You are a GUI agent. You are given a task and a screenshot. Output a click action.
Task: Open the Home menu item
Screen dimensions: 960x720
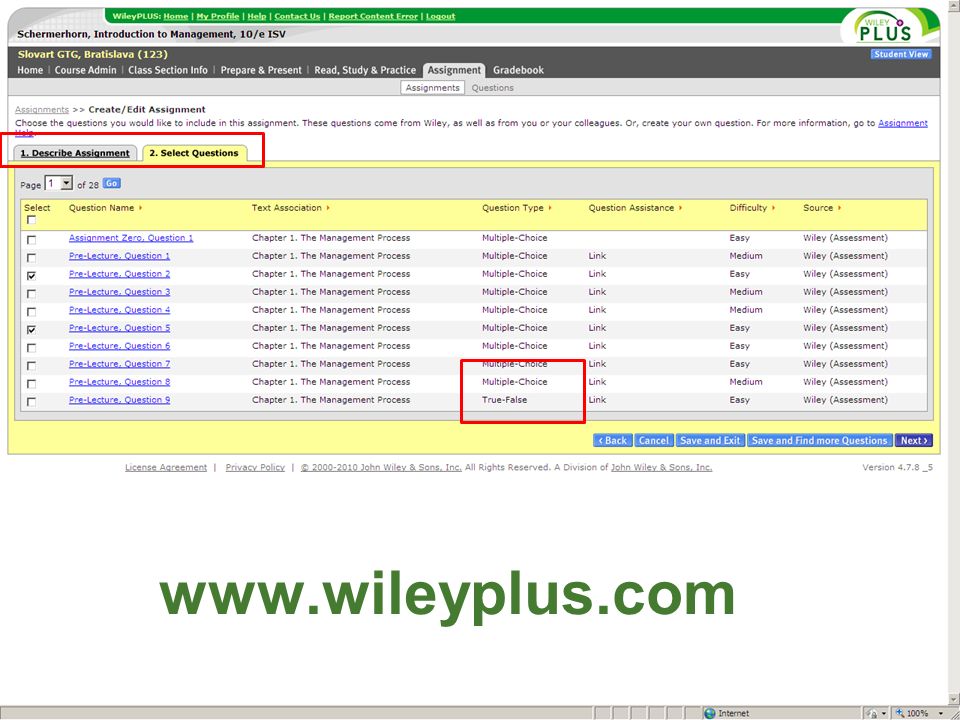click(30, 70)
